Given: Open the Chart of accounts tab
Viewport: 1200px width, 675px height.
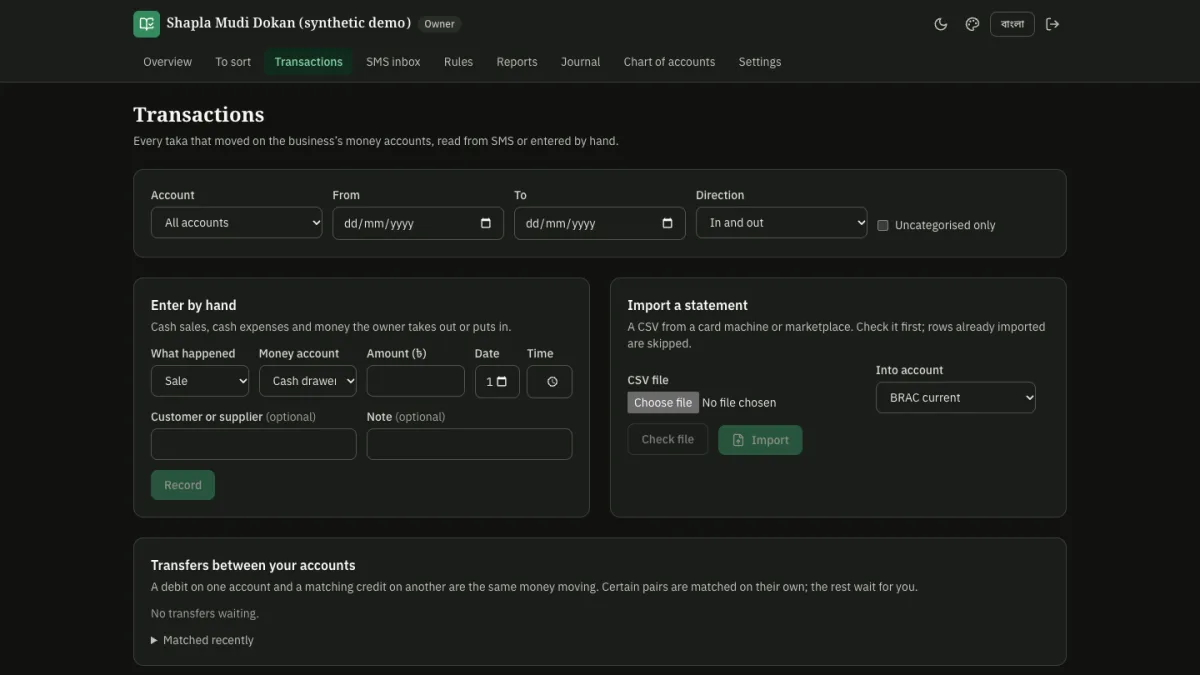Looking at the screenshot, I should [669, 62].
